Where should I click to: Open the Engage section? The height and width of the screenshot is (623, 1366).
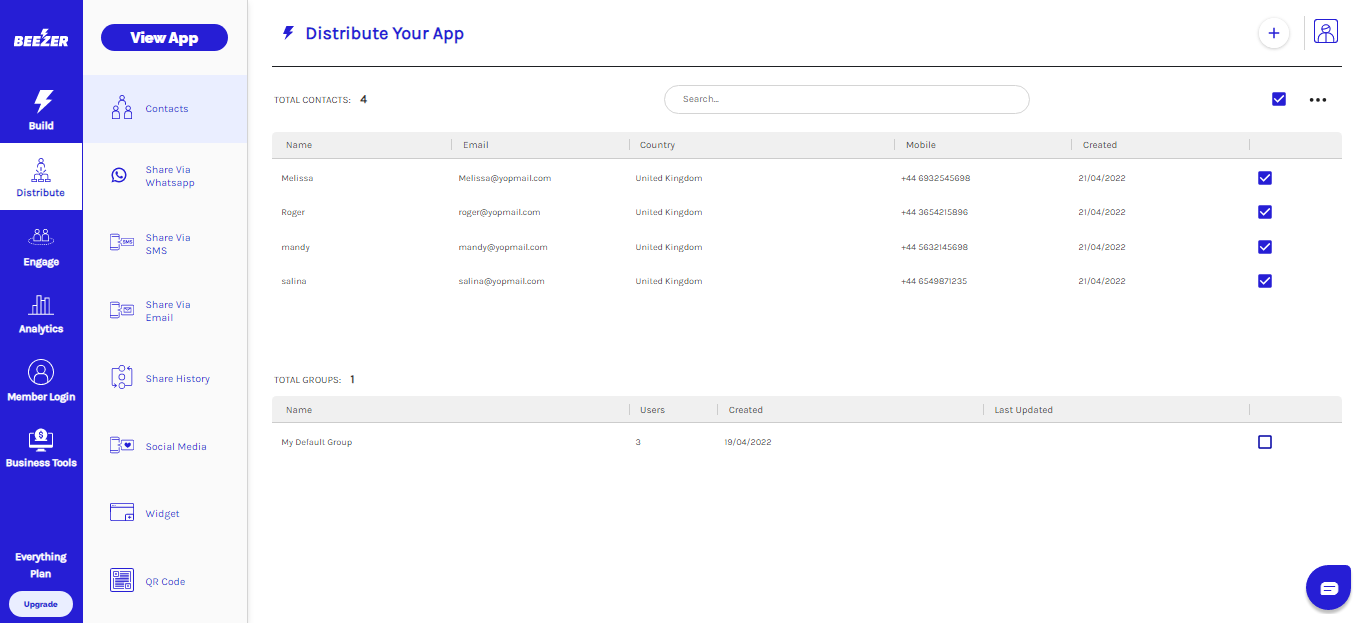(x=41, y=246)
